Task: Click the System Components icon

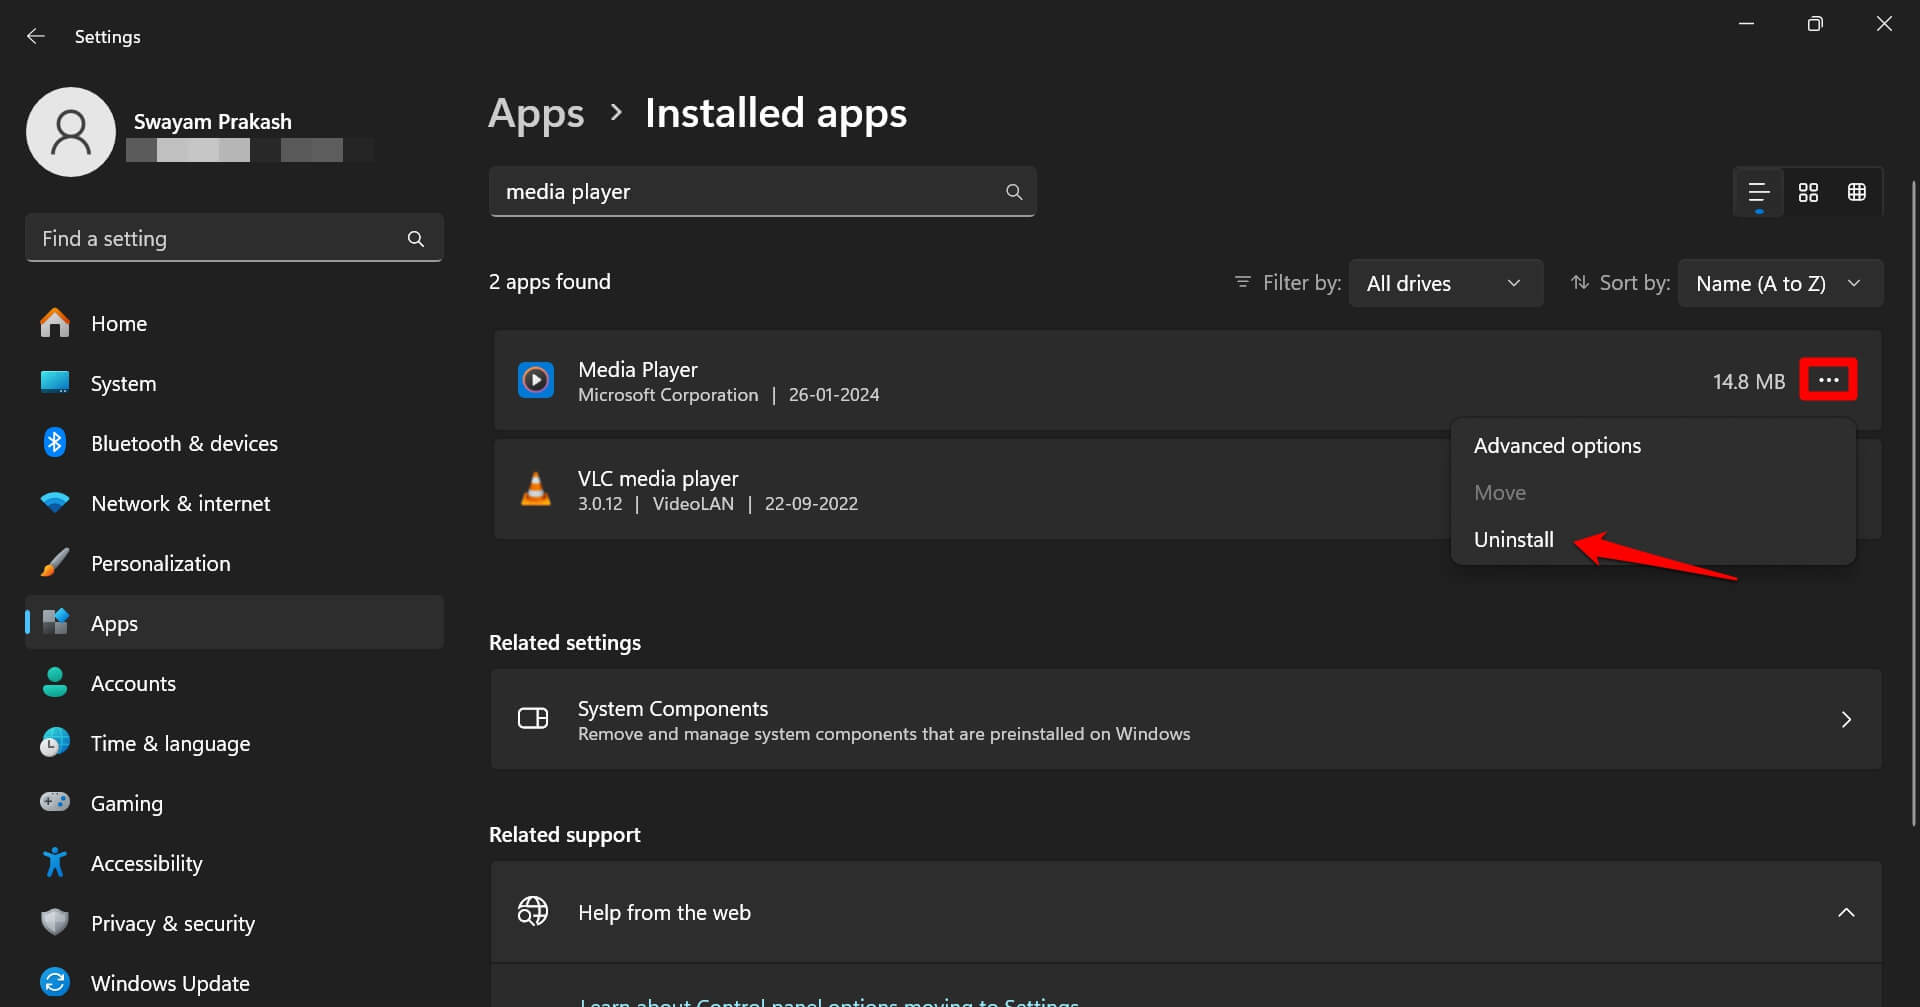Action: click(533, 719)
